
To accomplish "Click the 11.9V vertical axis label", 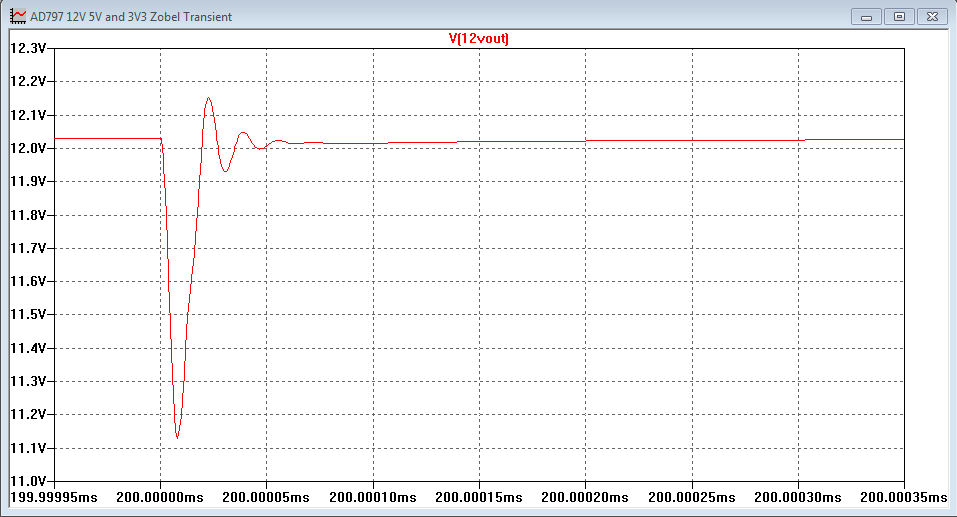I will pyautogui.click(x=28, y=181).
